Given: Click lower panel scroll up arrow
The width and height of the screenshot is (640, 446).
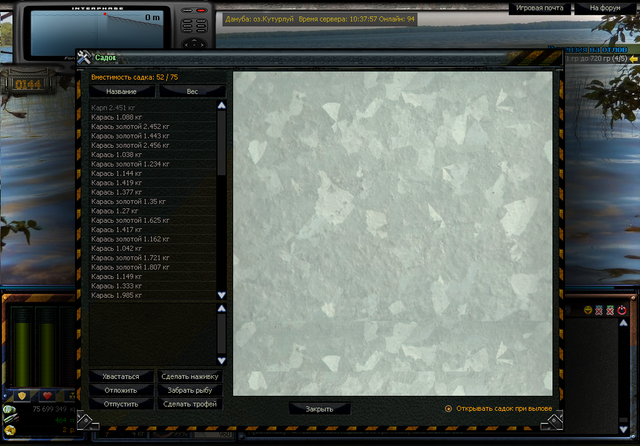Looking at the screenshot, I should click(222, 308).
